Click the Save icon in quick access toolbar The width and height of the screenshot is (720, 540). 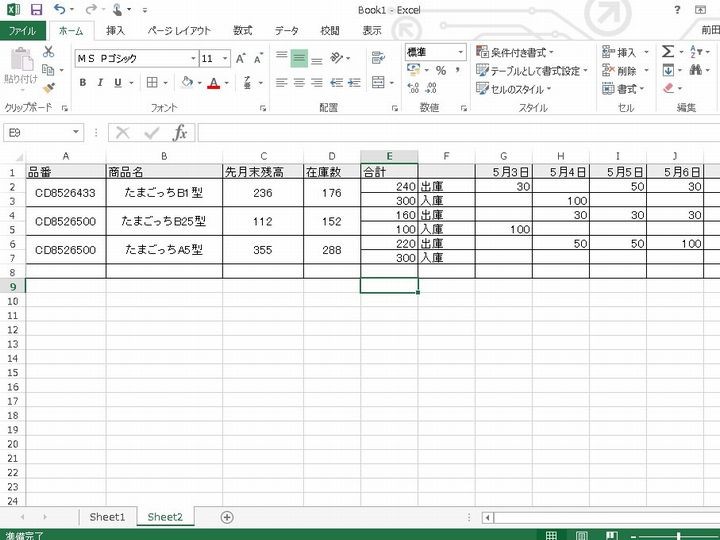[36, 10]
